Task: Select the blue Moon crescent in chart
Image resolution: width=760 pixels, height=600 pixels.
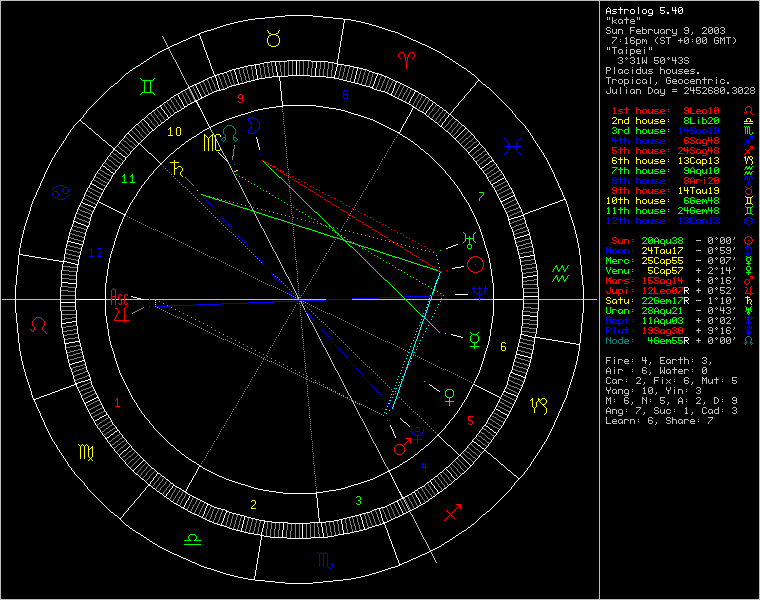Action: [253, 126]
